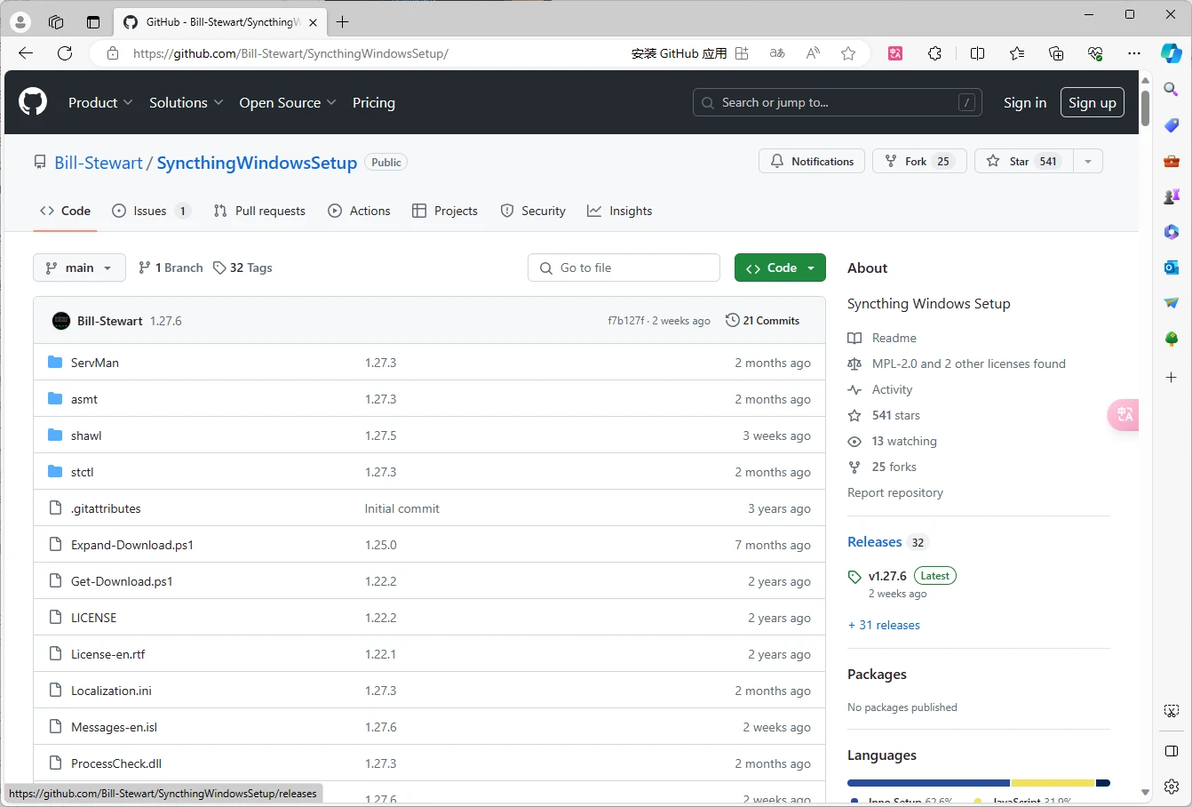Open the main branch selector dropdown
The height and width of the screenshot is (807, 1192).
point(79,267)
